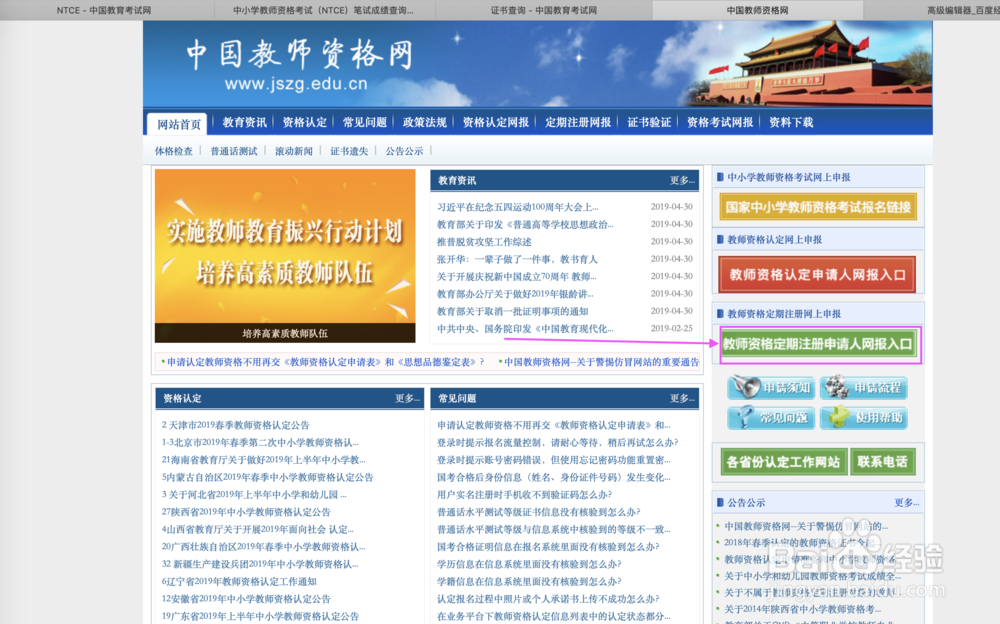Click the 各省份认定工作网站 green button
Viewport: 1000px width, 624px height.
[783, 462]
